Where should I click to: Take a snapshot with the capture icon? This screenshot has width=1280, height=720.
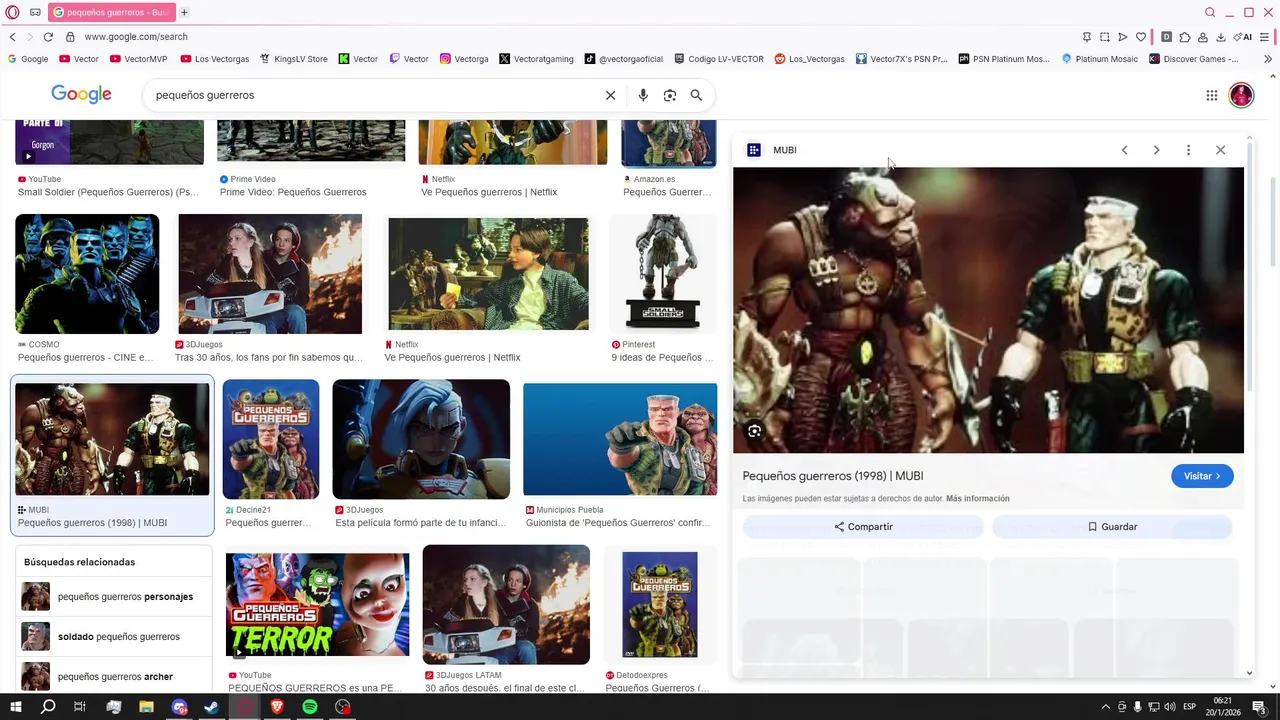(x=1104, y=37)
